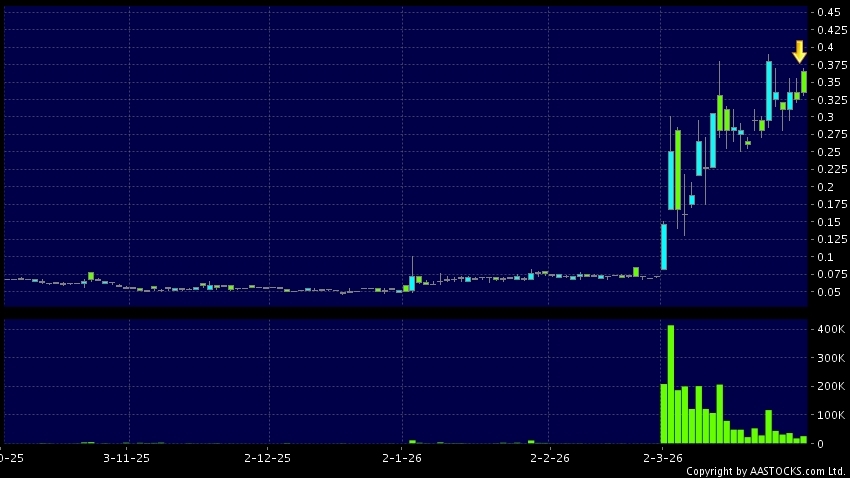Select the 0.3 price level label
Image resolution: width=850 pixels, height=478 pixels.
point(827,117)
